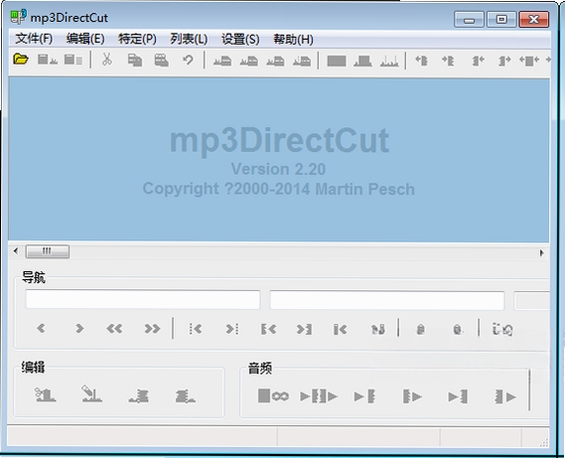Viewport: 565px width, 458px height.
Task: Click the solid bar left chevron icon
Action: (x=340, y=329)
